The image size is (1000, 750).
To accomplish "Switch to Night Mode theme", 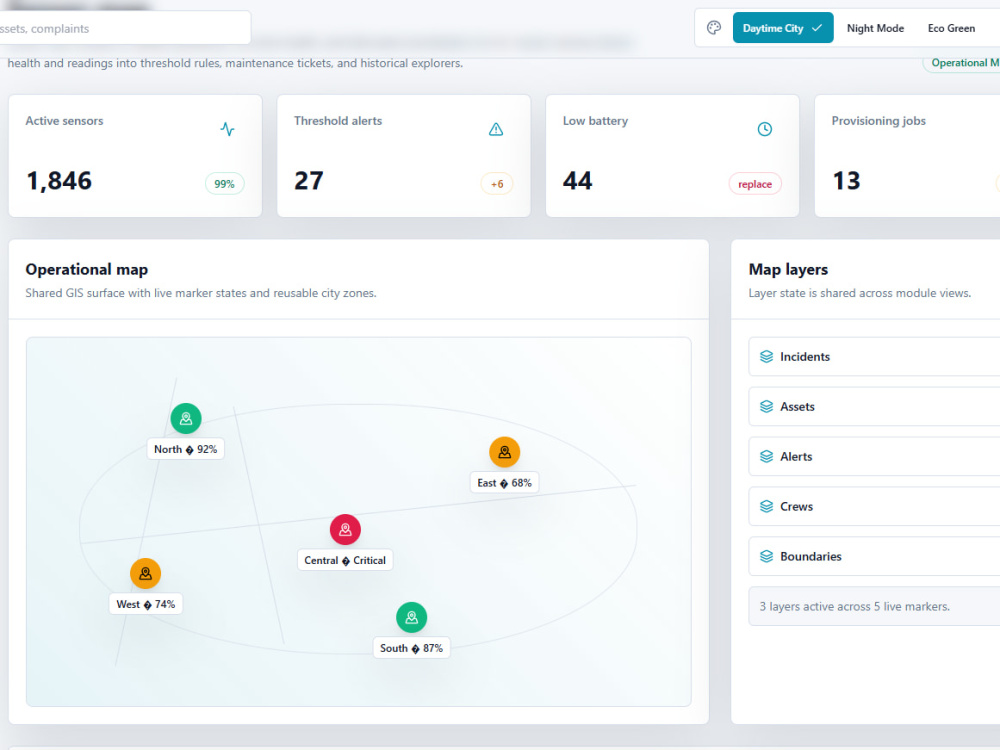I will (875, 28).
